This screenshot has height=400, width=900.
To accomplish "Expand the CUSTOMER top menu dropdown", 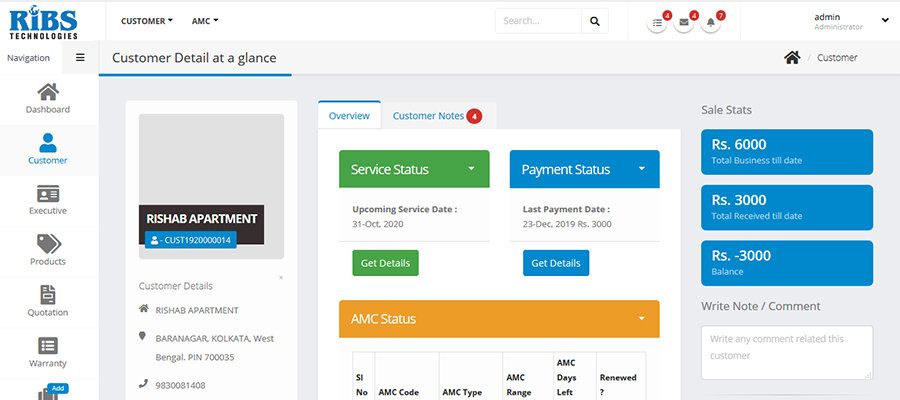I will 146,20.
